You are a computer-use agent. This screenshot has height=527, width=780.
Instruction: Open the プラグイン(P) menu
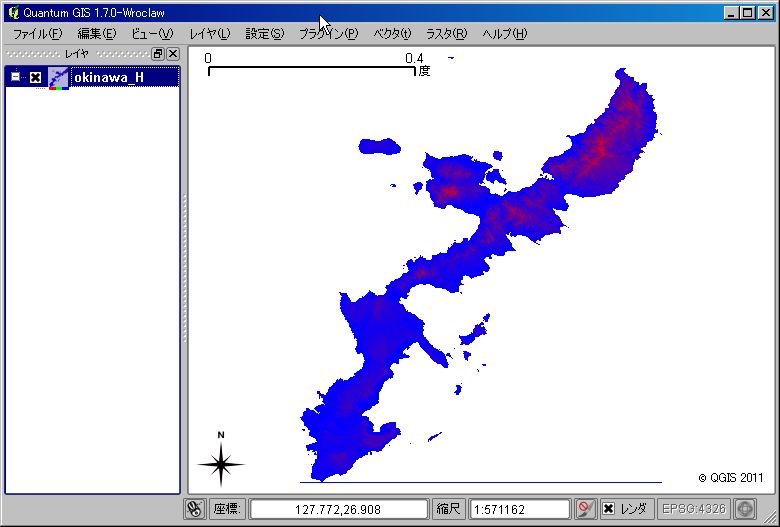328,34
